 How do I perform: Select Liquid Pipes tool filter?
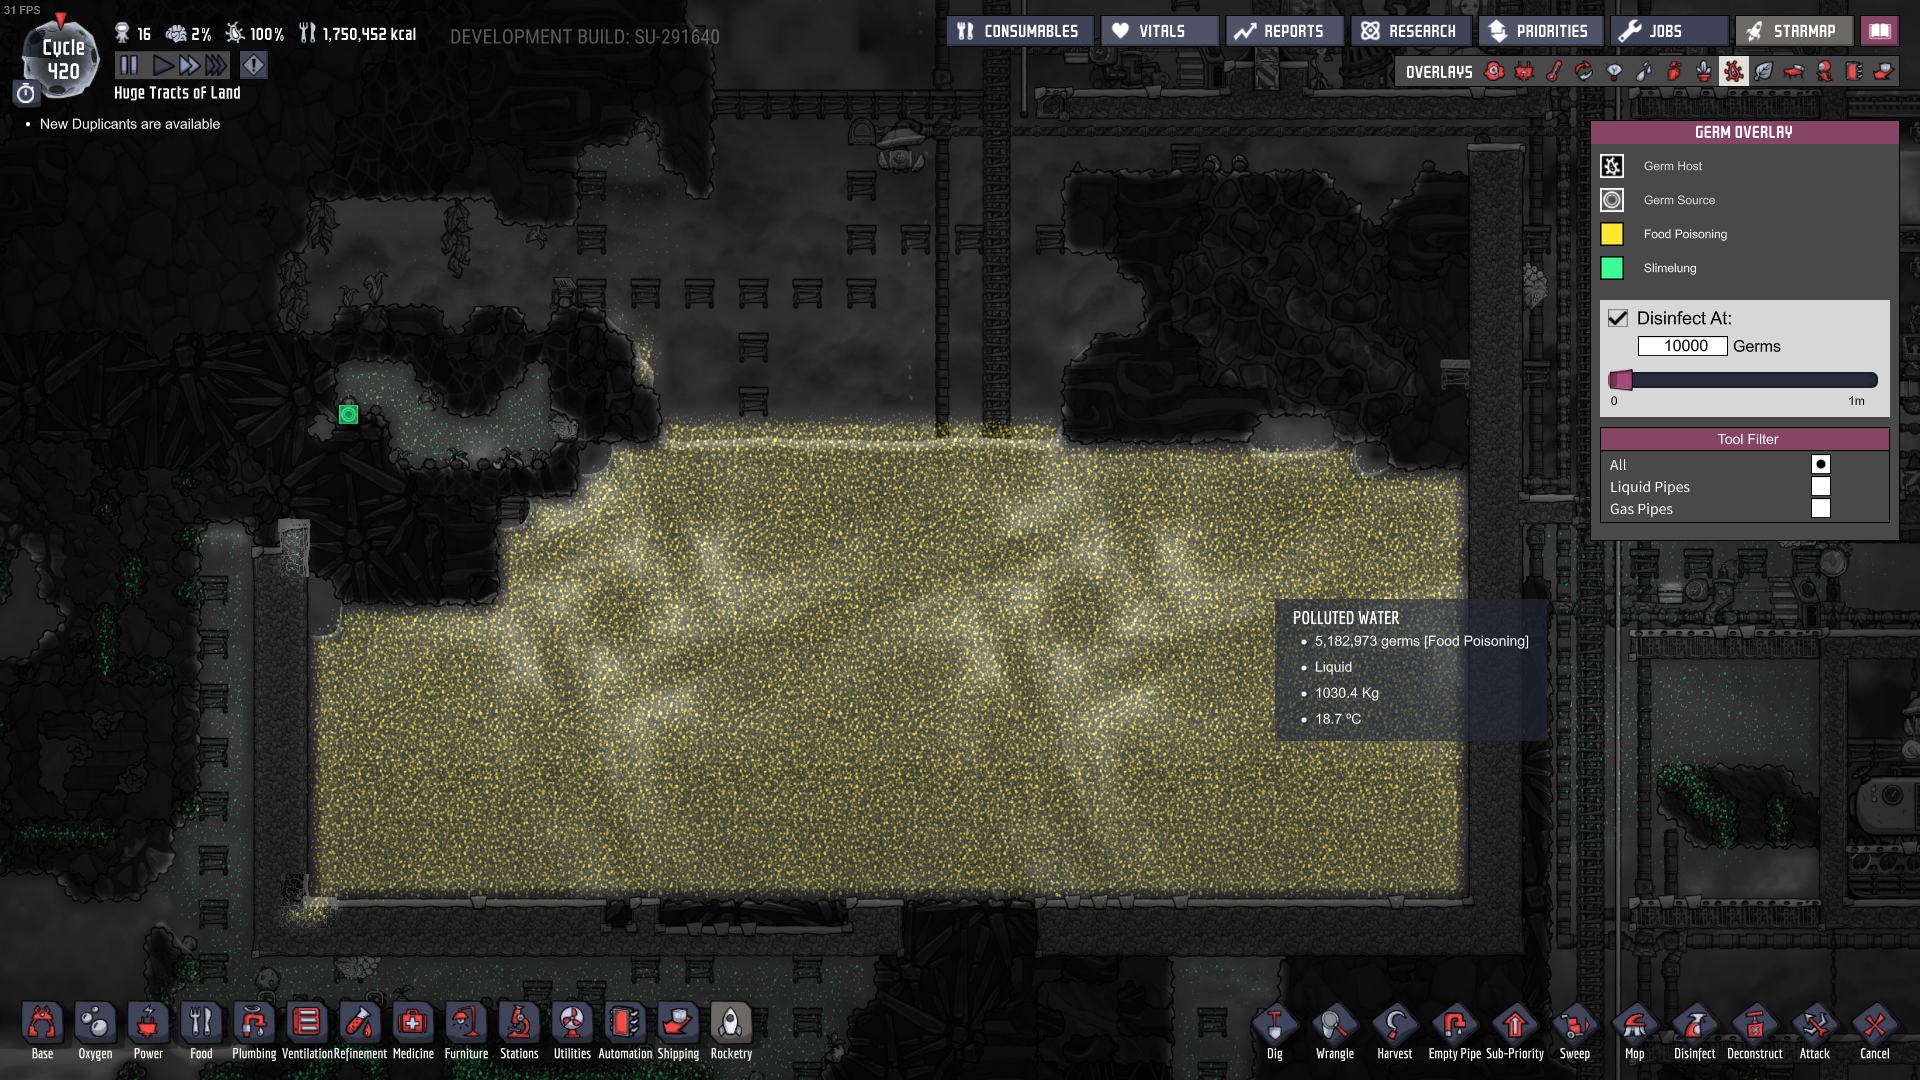tap(1820, 487)
